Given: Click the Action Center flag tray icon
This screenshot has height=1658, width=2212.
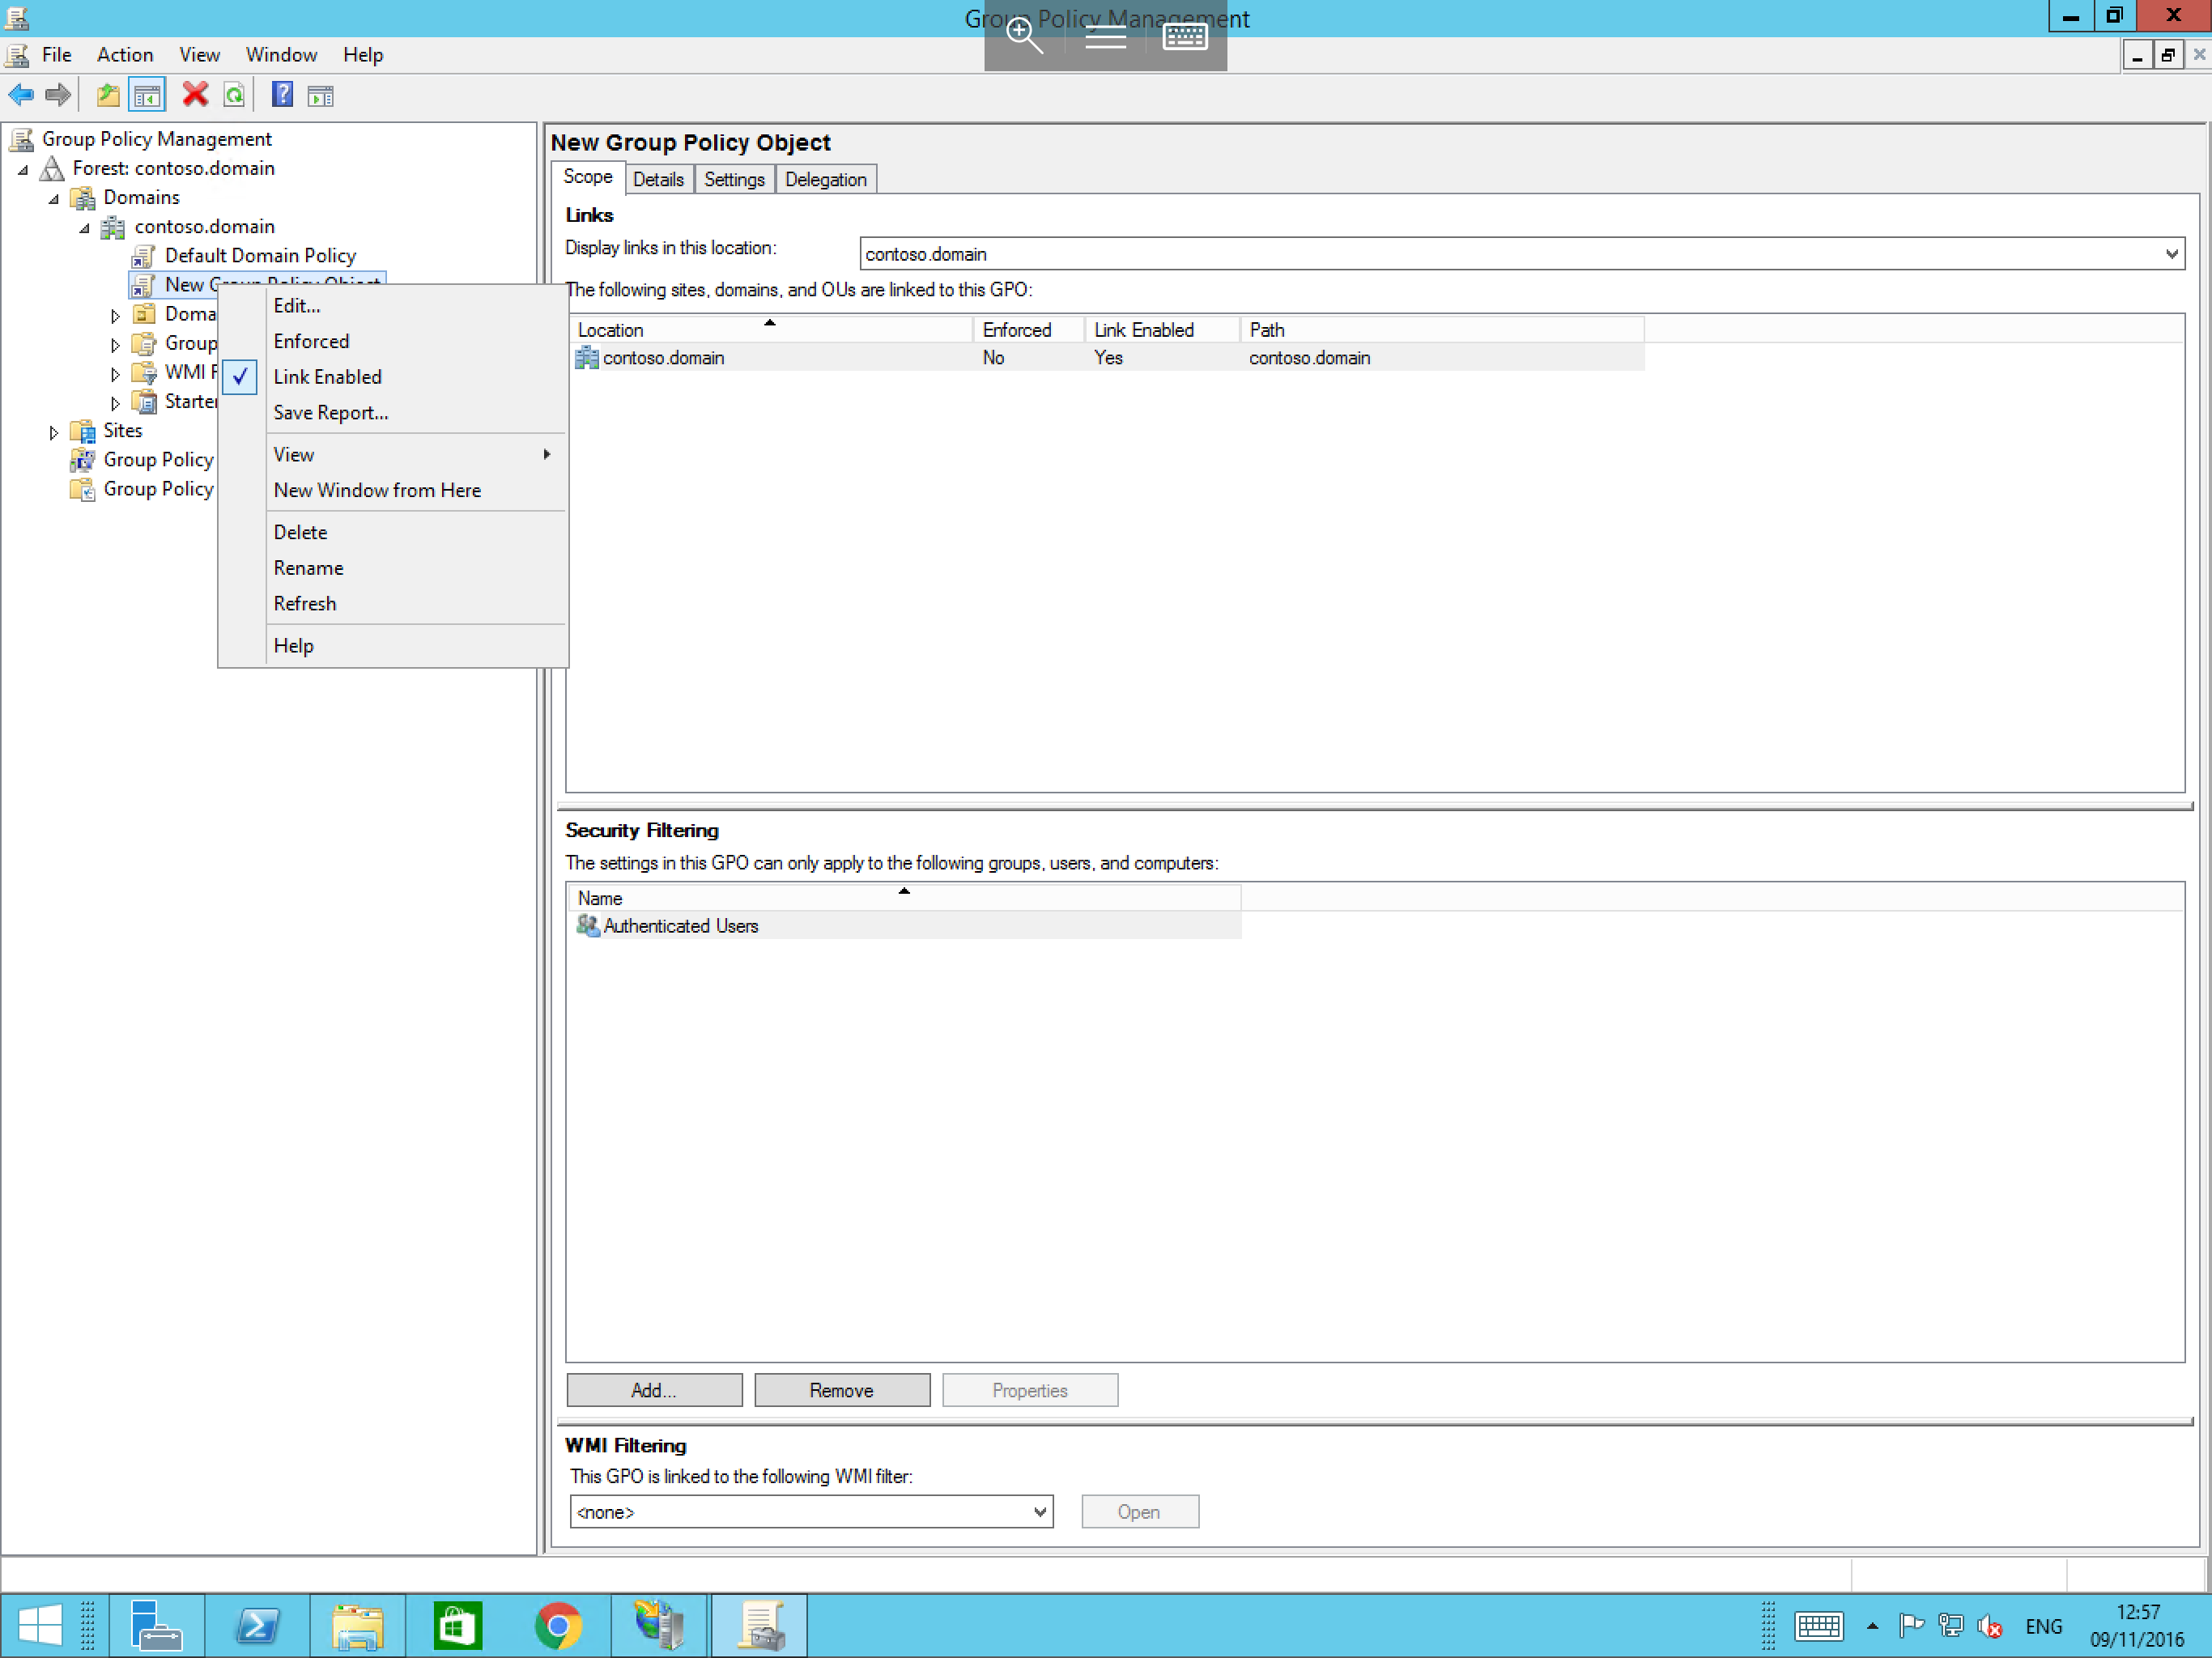Looking at the screenshot, I should tap(1911, 1626).
